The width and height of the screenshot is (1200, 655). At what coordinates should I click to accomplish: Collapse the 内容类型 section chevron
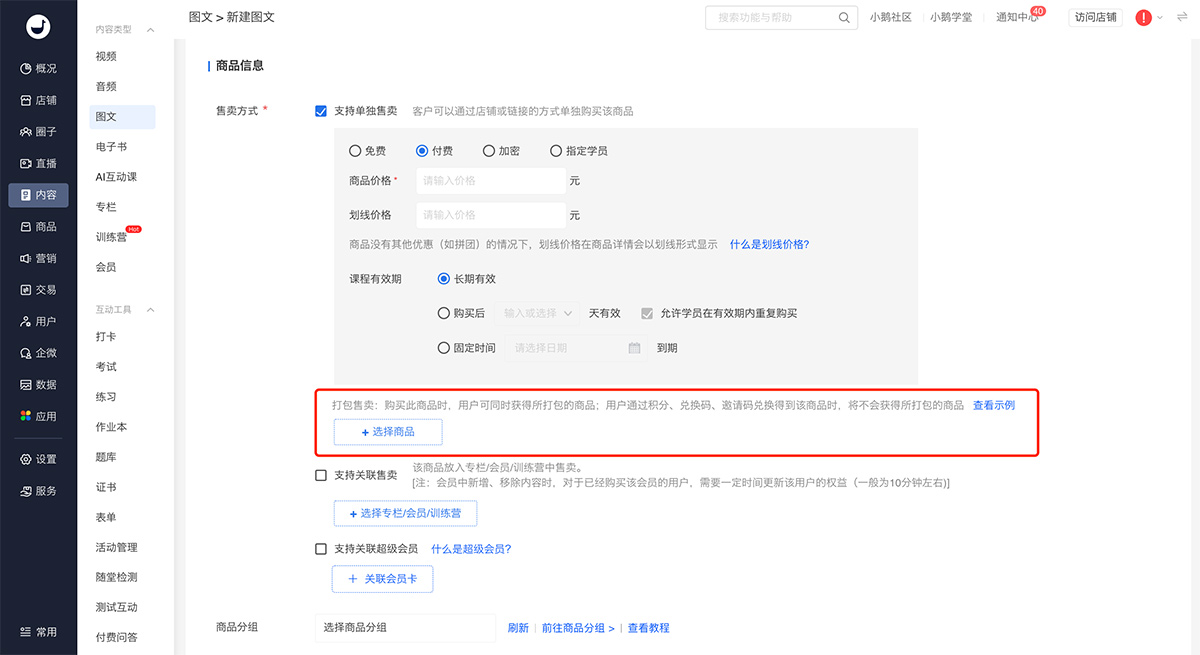click(x=151, y=30)
